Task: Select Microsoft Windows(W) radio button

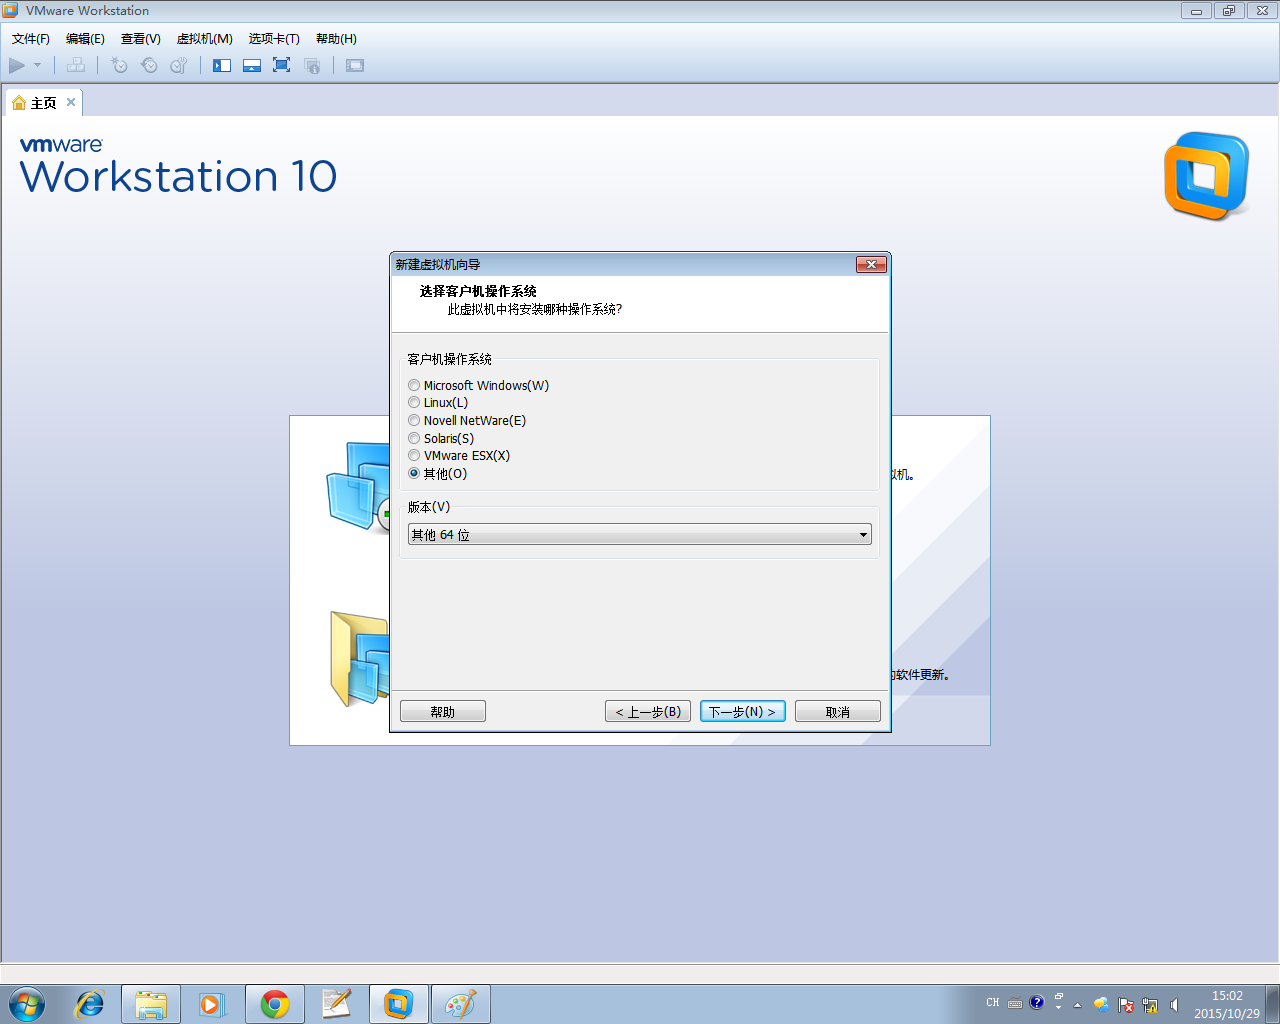Action: (x=414, y=385)
